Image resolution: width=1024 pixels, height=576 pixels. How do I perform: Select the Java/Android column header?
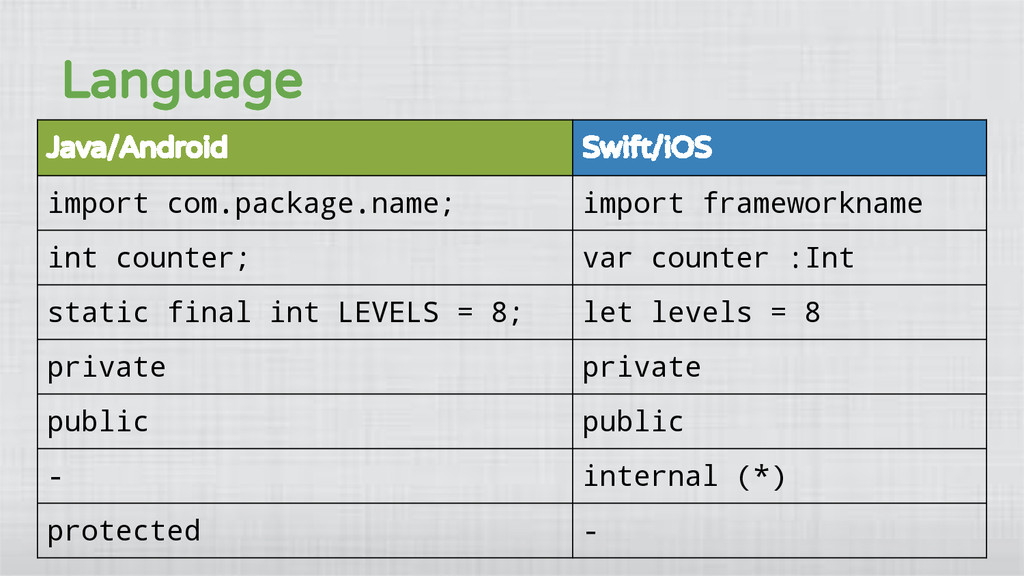(x=305, y=148)
